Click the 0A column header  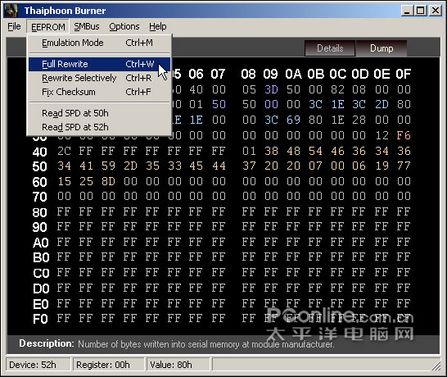click(x=293, y=74)
